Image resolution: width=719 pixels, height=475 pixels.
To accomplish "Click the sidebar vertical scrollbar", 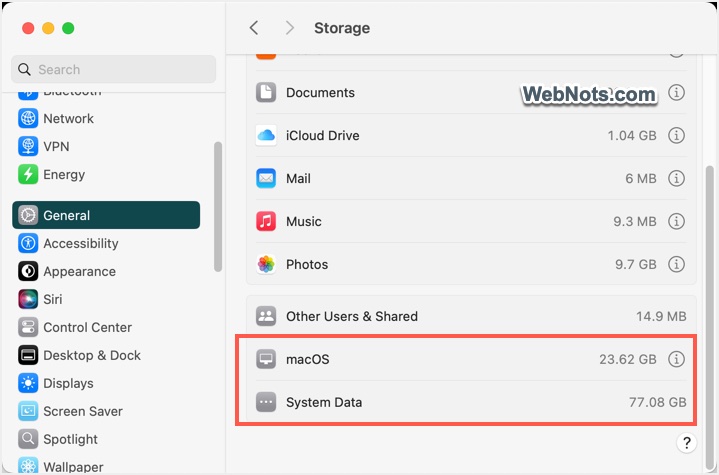I will [218, 207].
